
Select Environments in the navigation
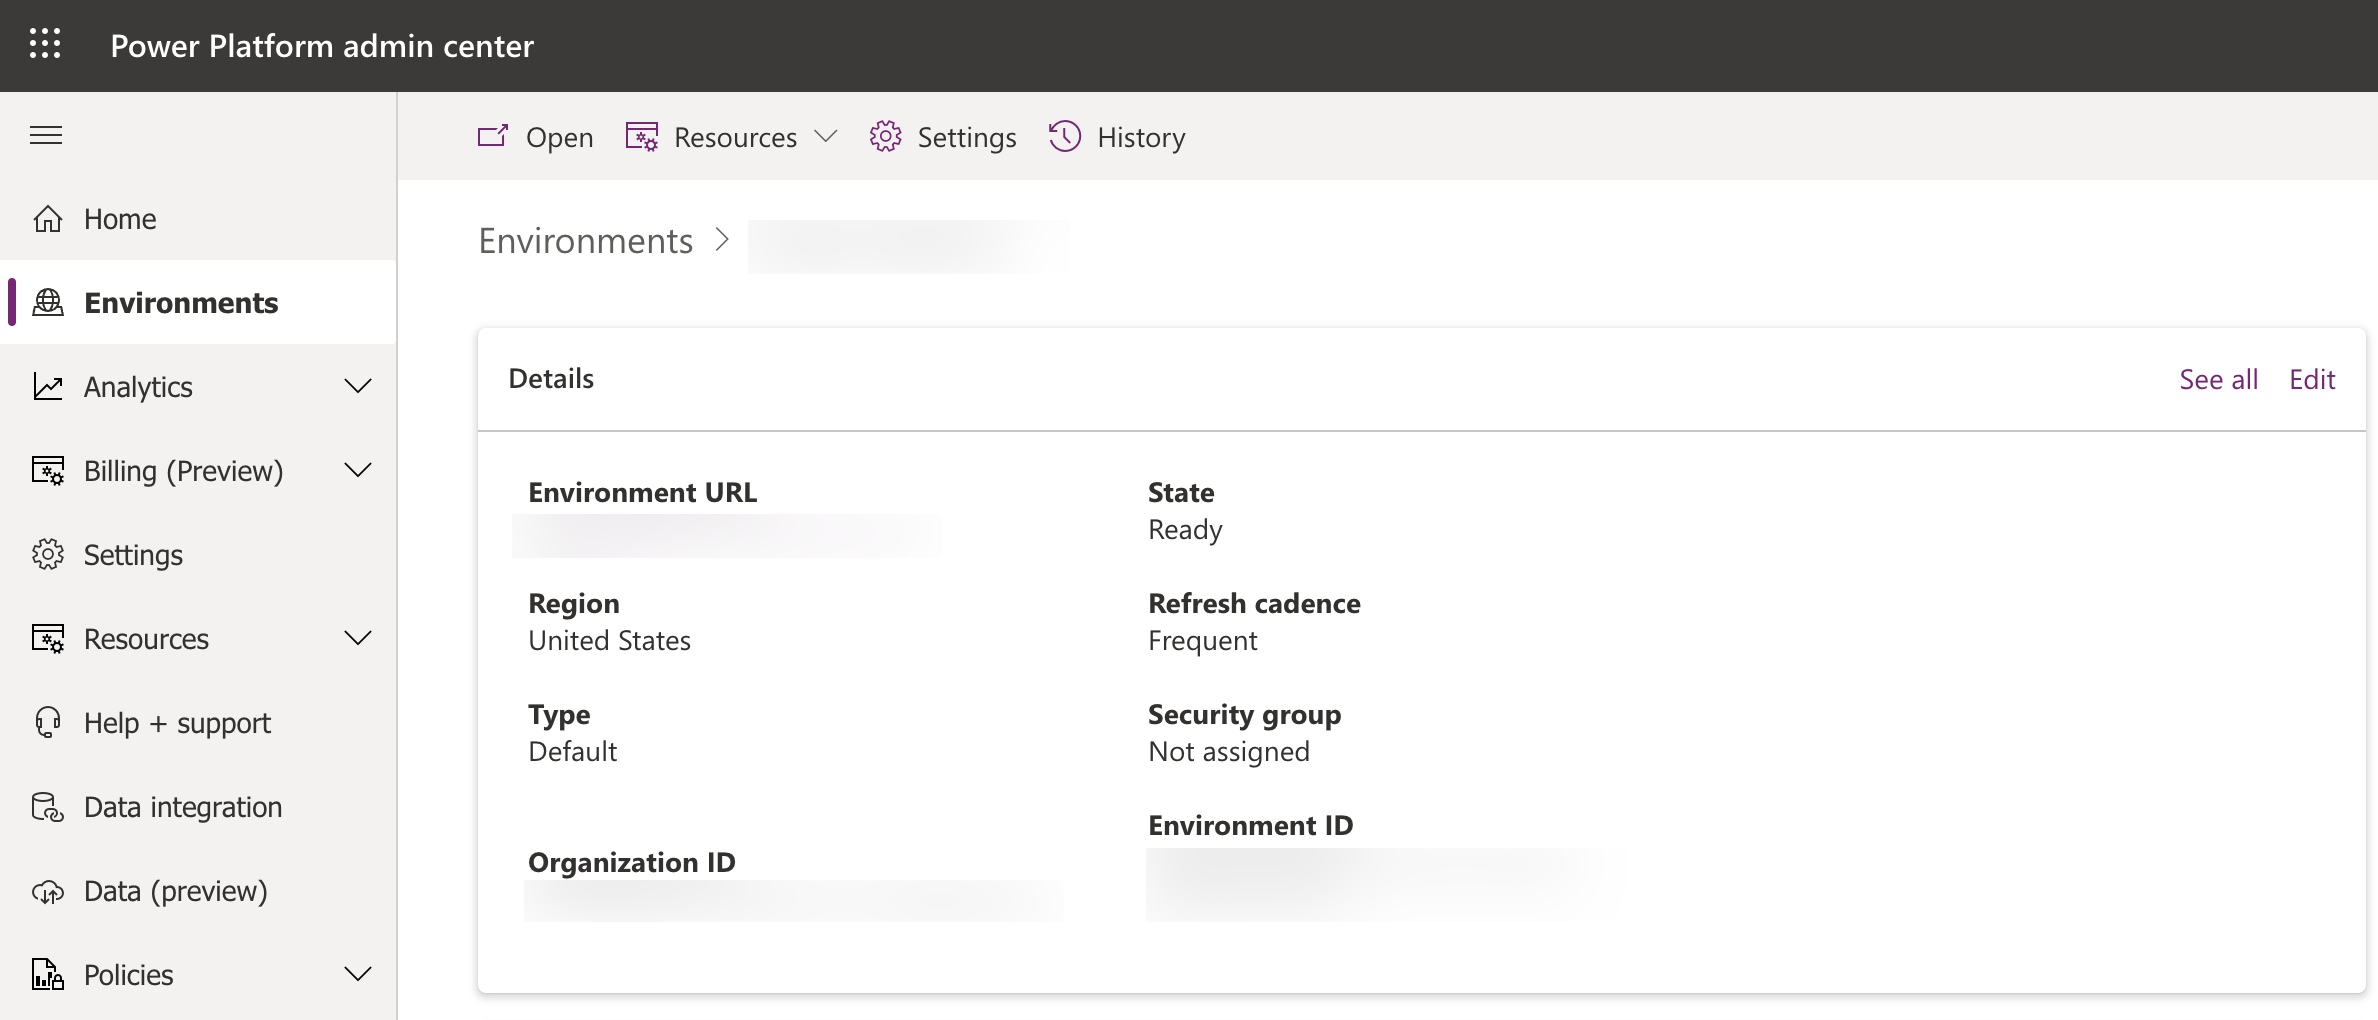click(x=198, y=303)
